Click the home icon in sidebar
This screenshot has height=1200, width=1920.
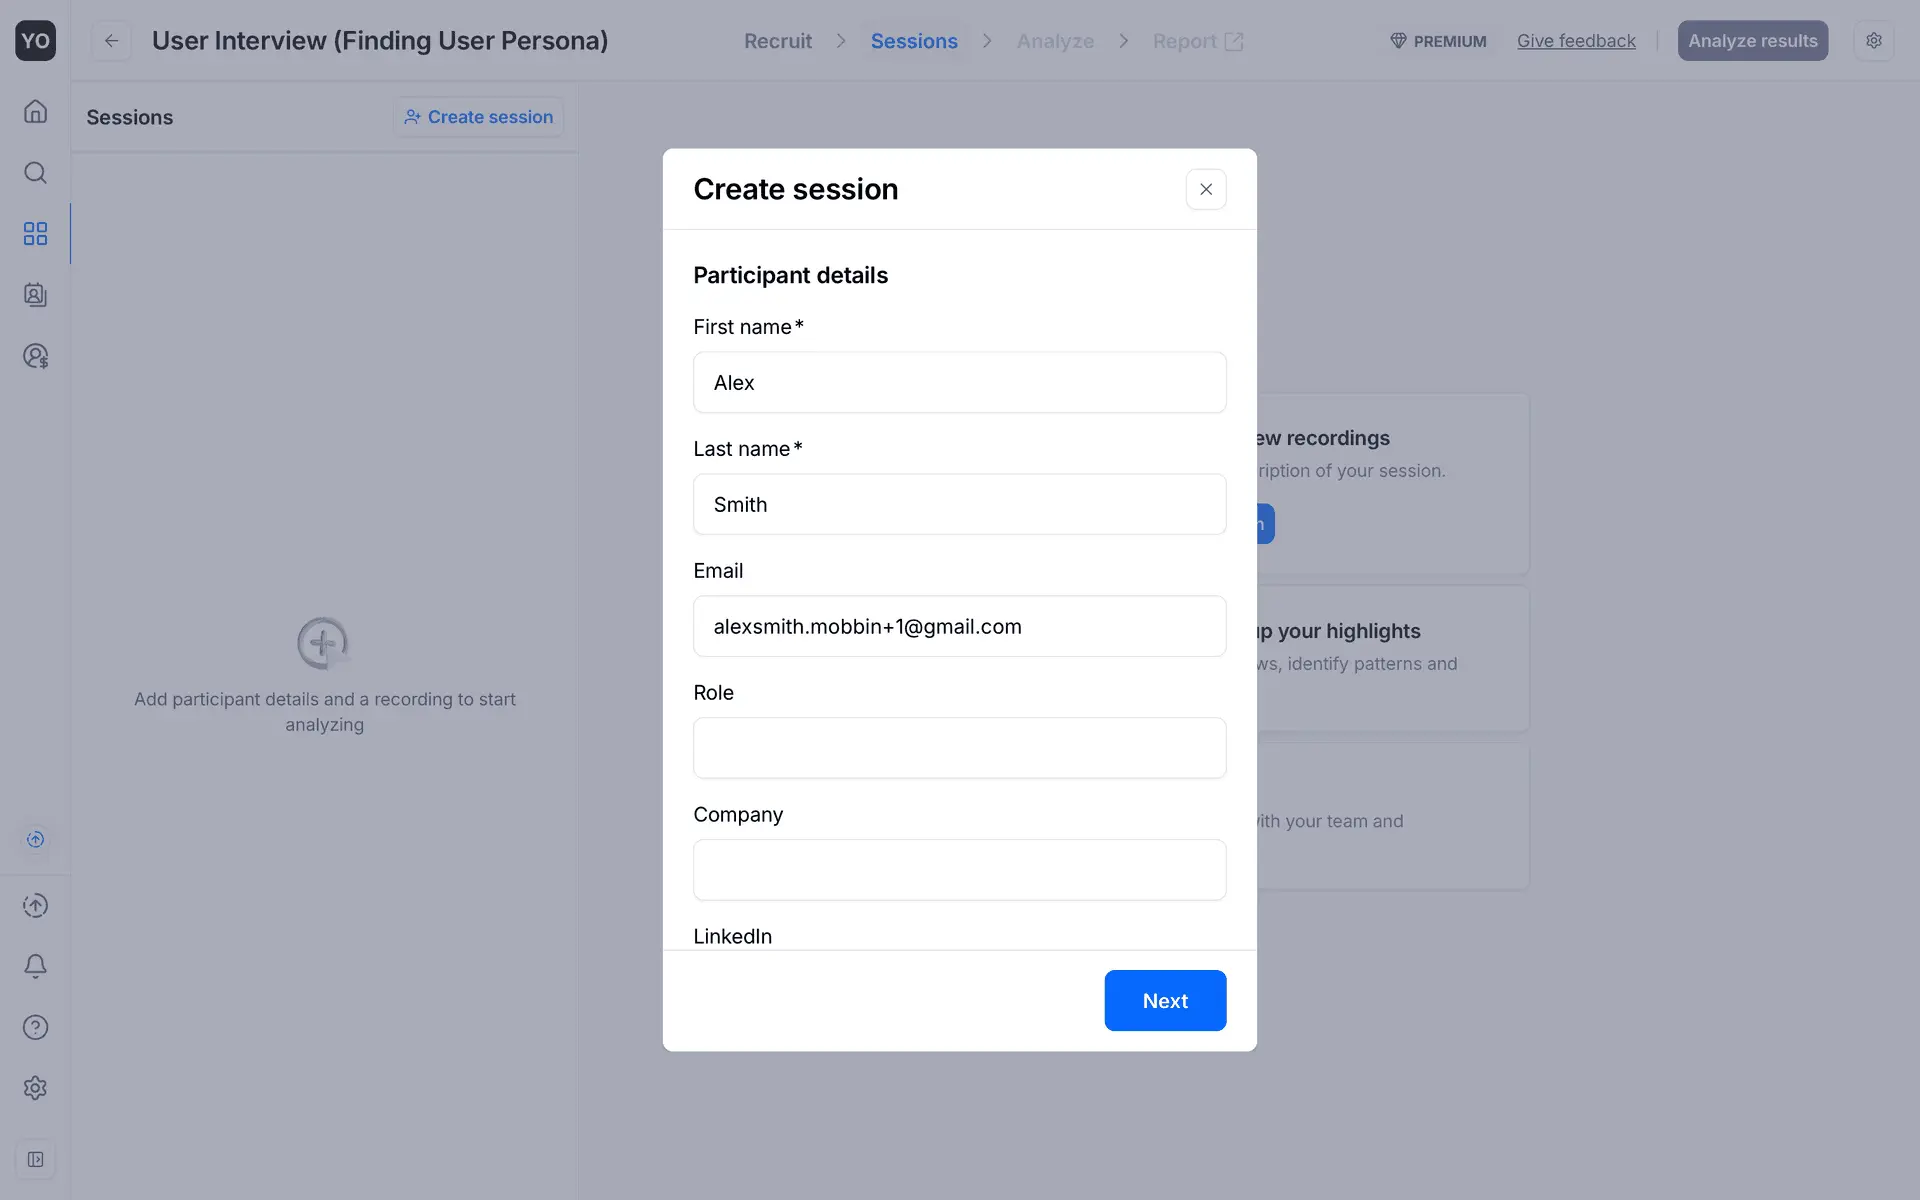pos(35,111)
